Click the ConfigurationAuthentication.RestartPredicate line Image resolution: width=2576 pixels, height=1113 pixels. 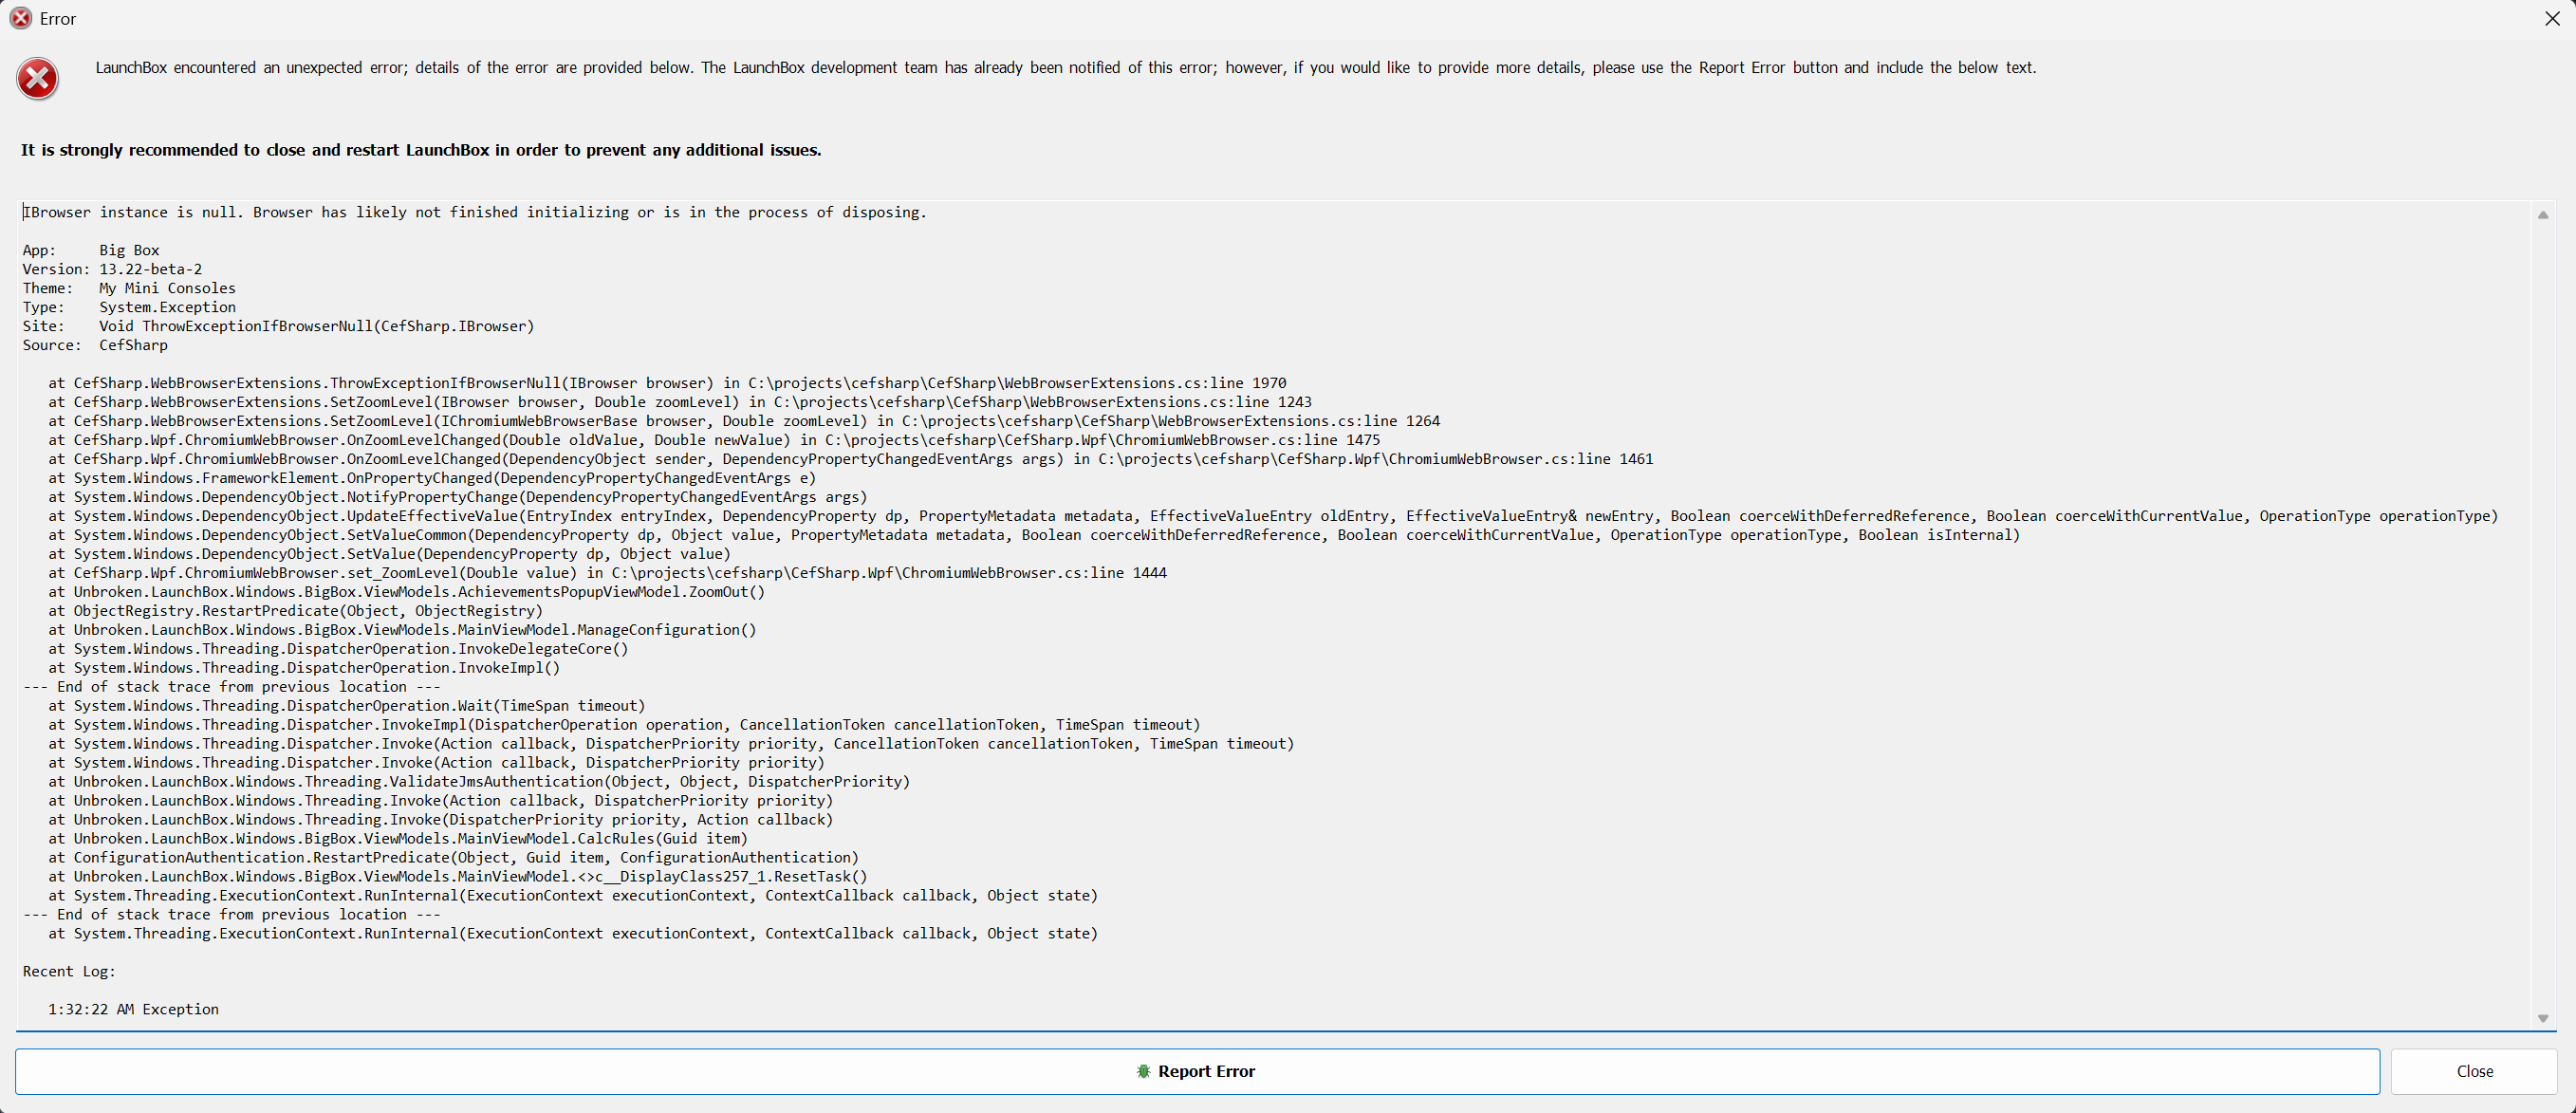[454, 858]
